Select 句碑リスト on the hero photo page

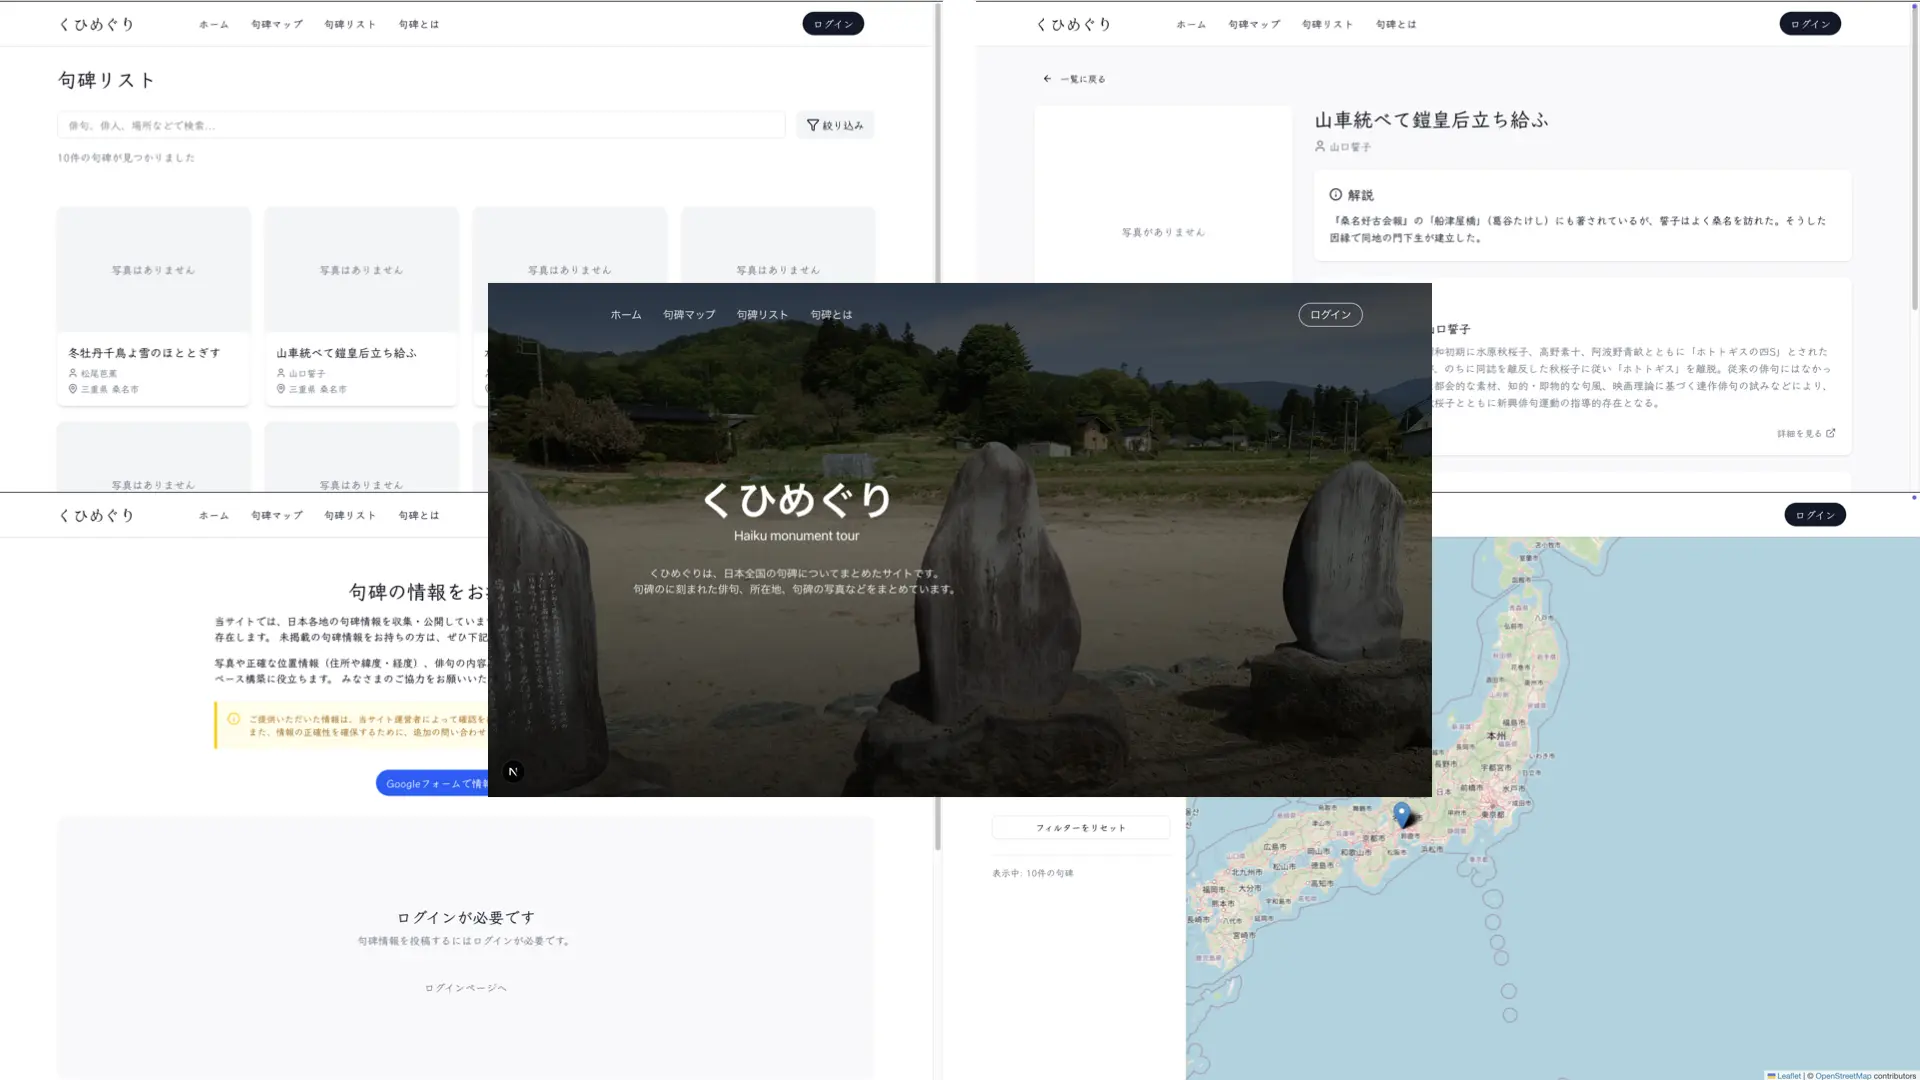coord(762,315)
